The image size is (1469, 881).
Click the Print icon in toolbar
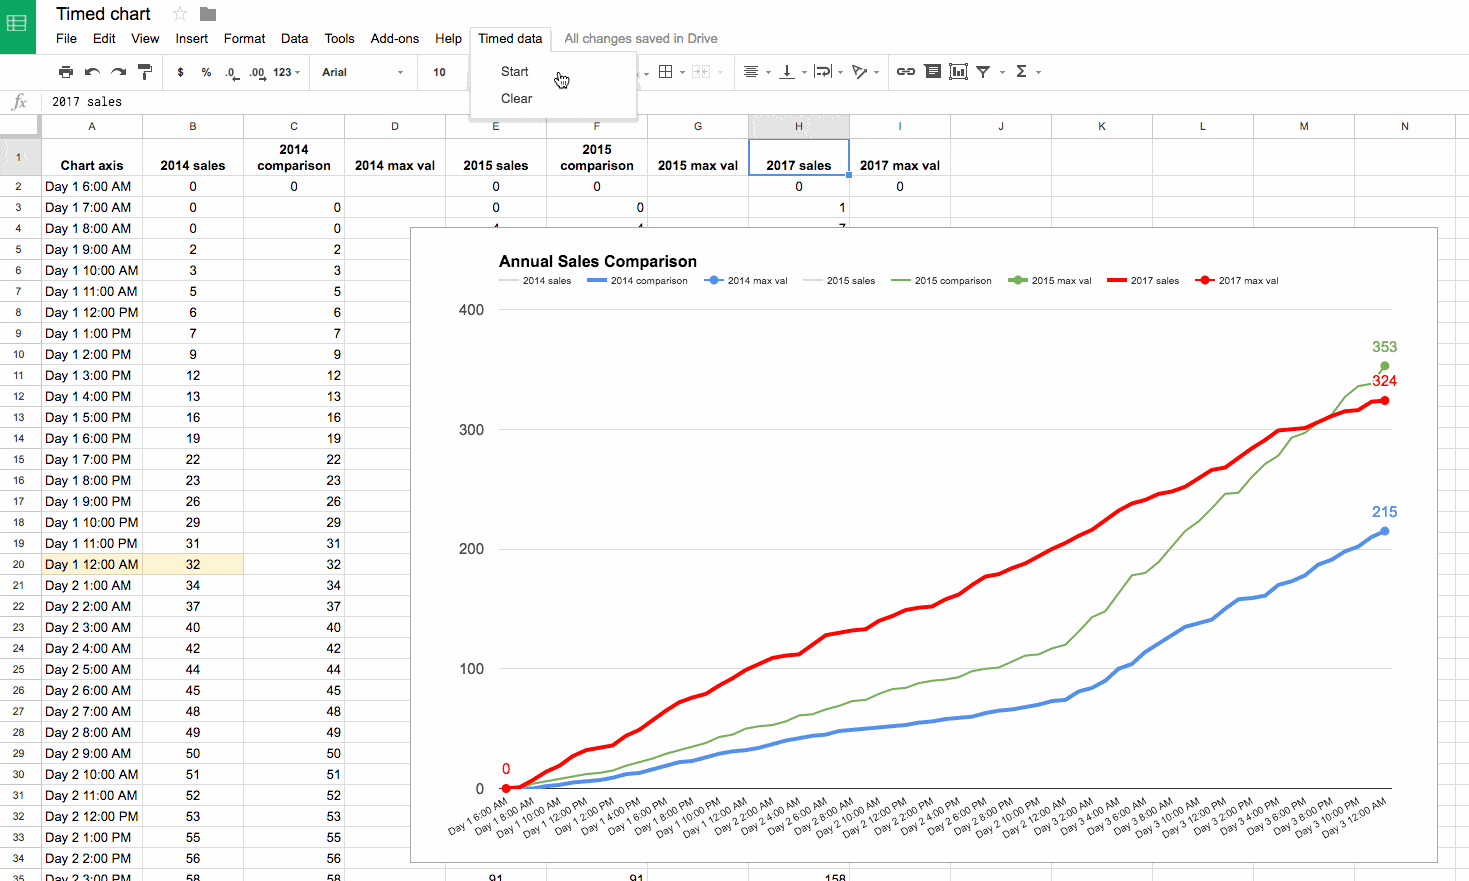(66, 72)
